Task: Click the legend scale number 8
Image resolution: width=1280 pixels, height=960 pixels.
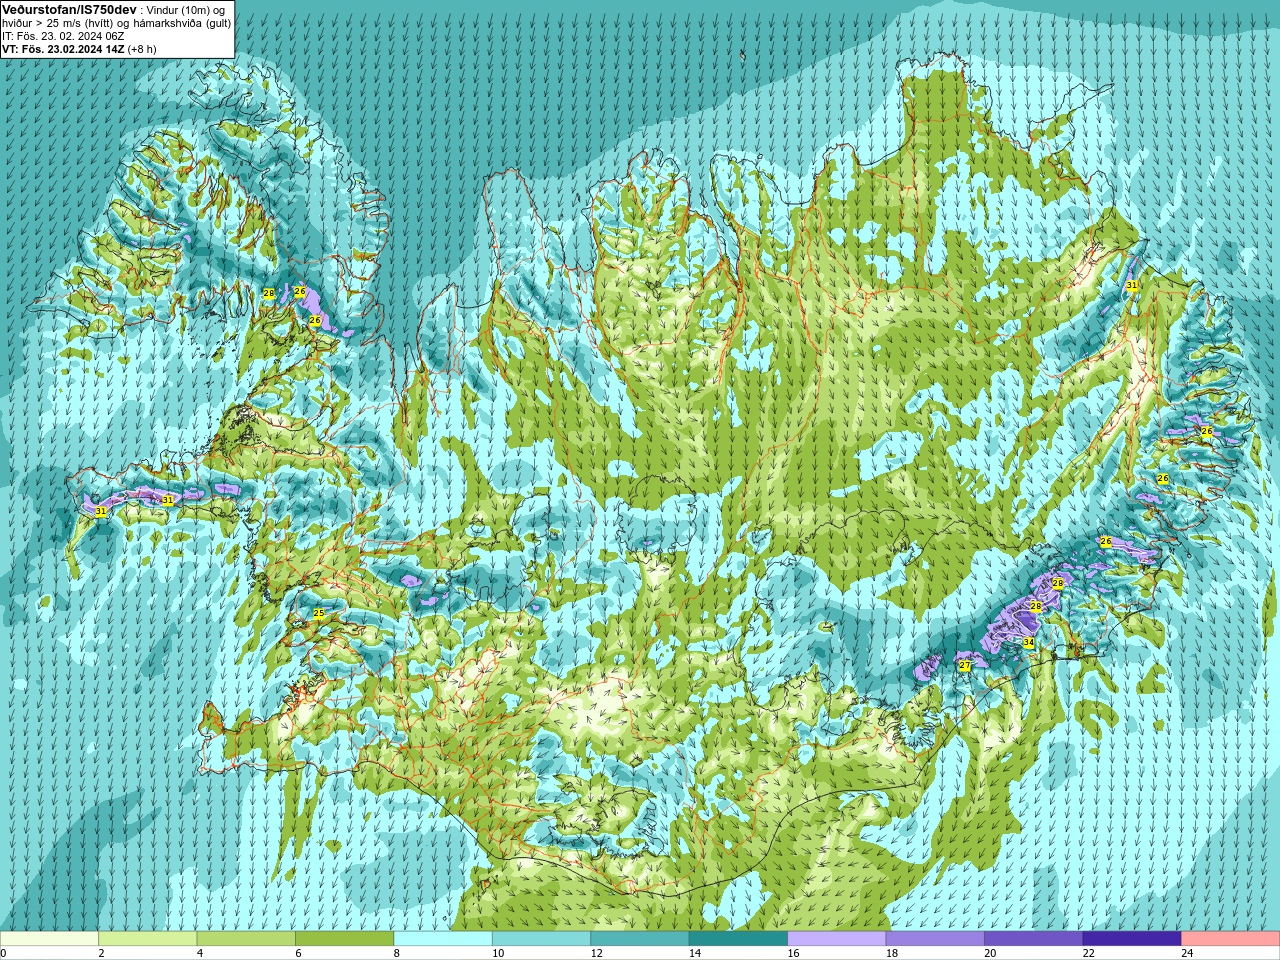Action: pos(397,954)
